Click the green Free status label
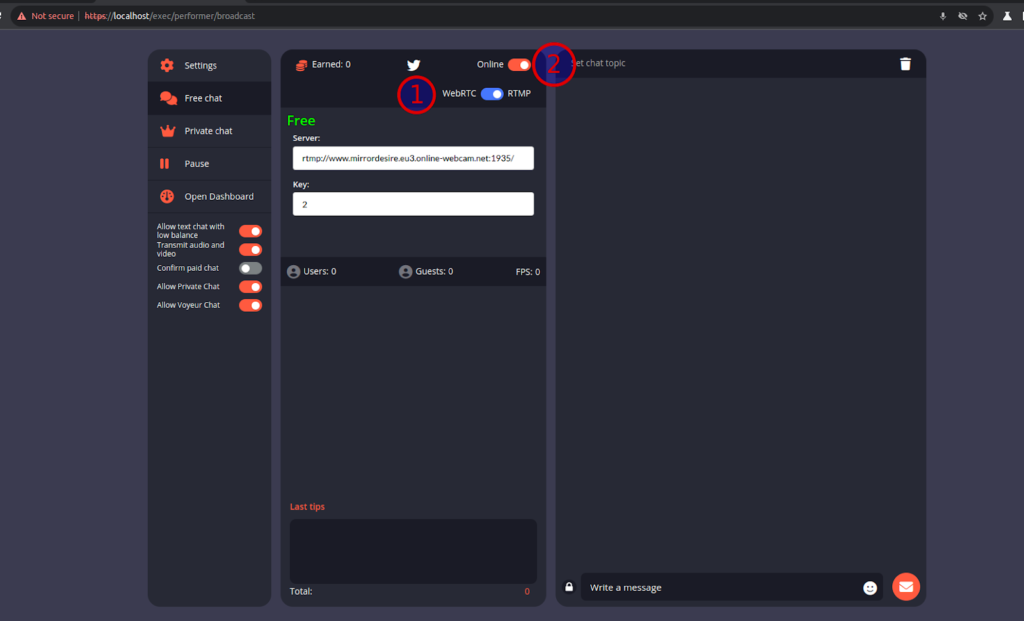This screenshot has width=1024, height=621. [301, 120]
